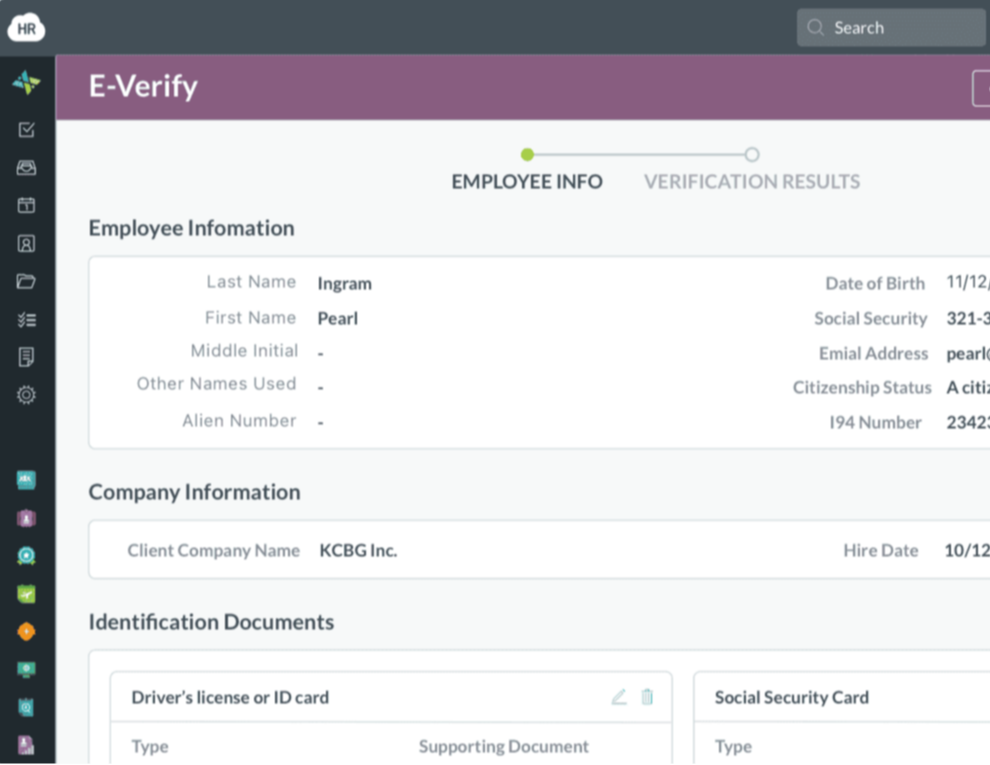Select the Employee Info step
990x765 pixels.
(527, 181)
